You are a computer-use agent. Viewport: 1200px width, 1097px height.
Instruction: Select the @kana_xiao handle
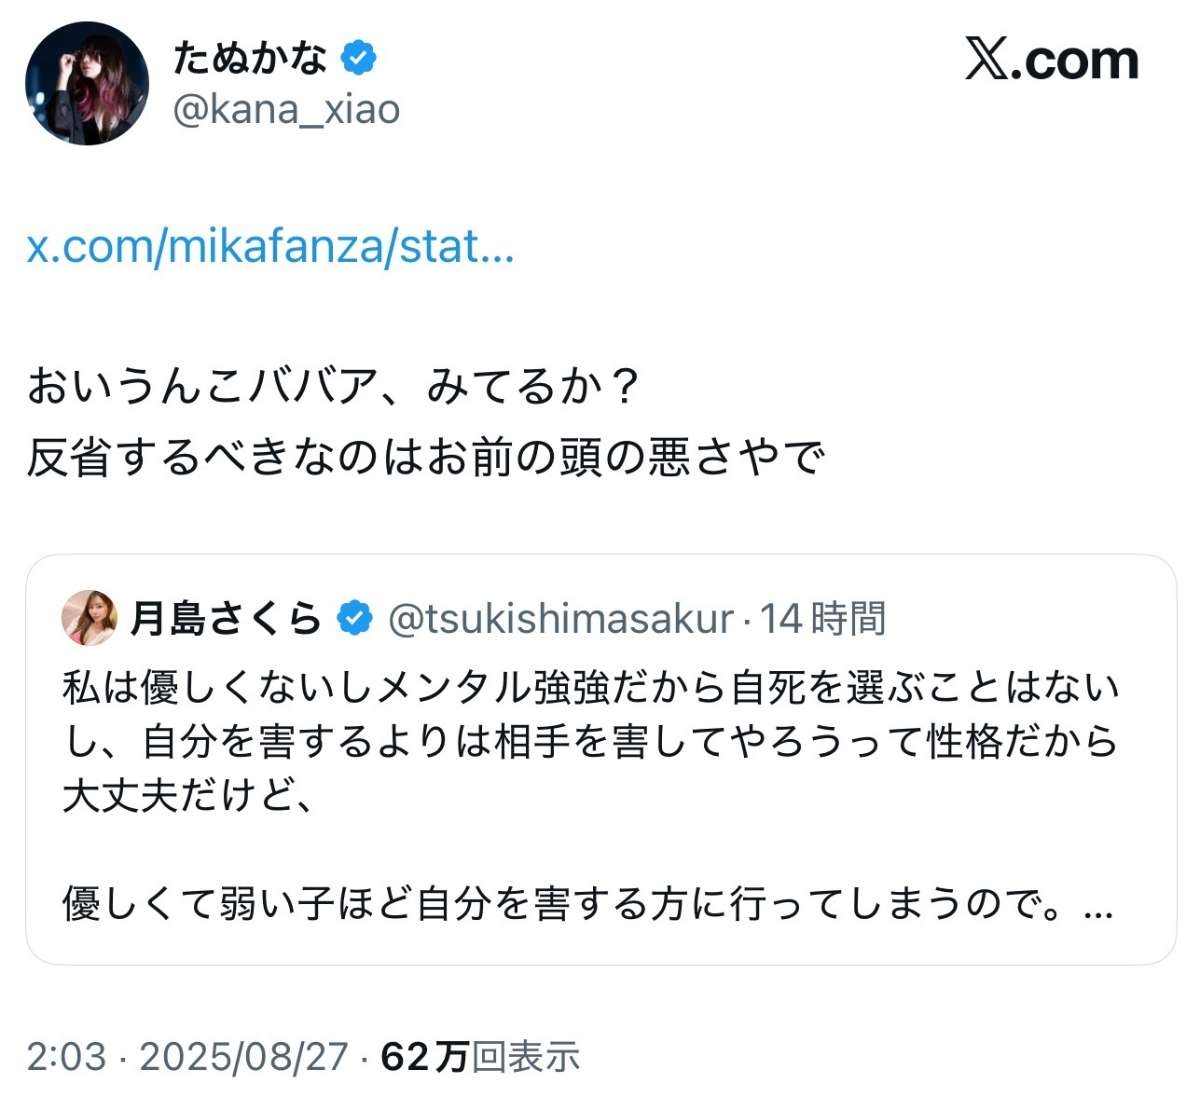[x=289, y=110]
